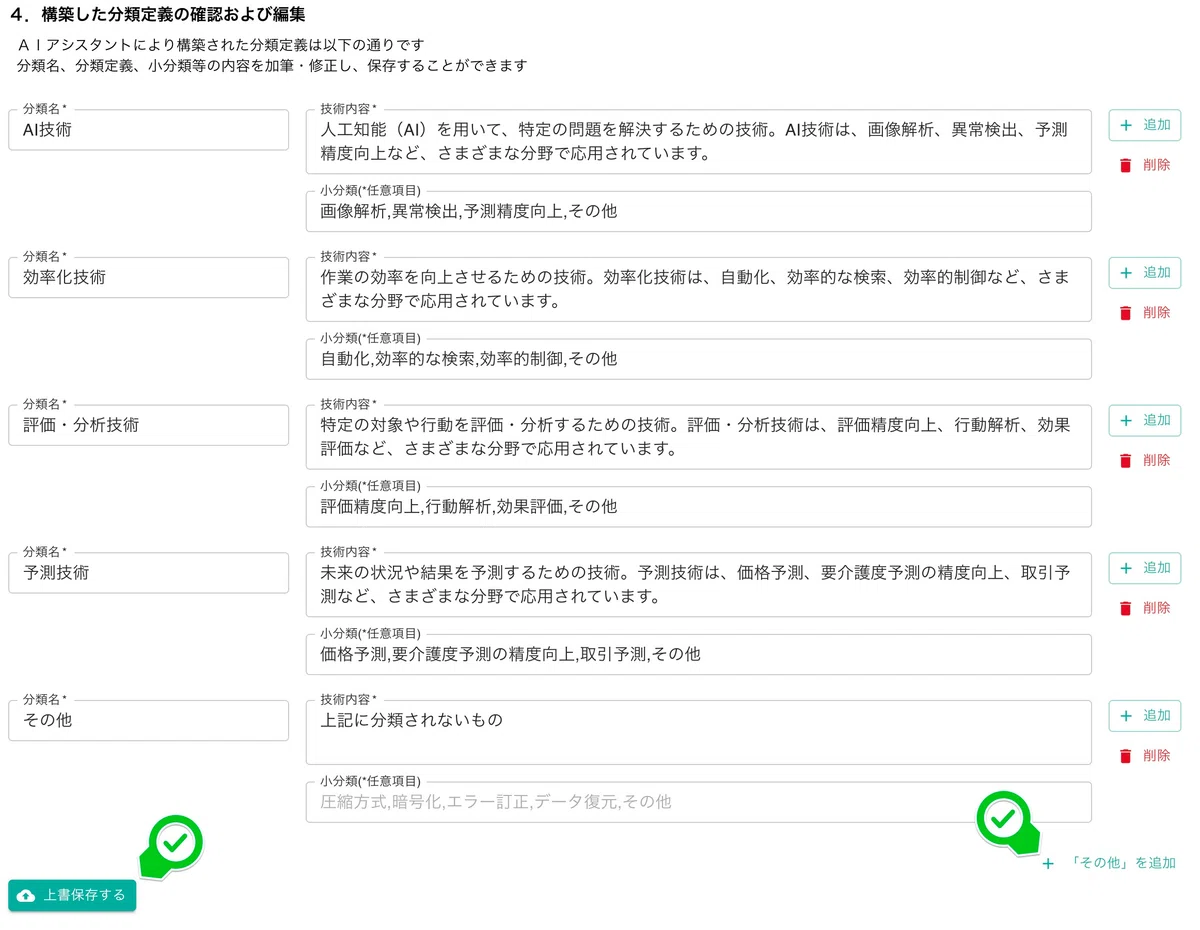Viewport: 1200px width, 930px height.
Task: Edit 小分類 field with 自動化,効率的な検索
Action: point(699,359)
